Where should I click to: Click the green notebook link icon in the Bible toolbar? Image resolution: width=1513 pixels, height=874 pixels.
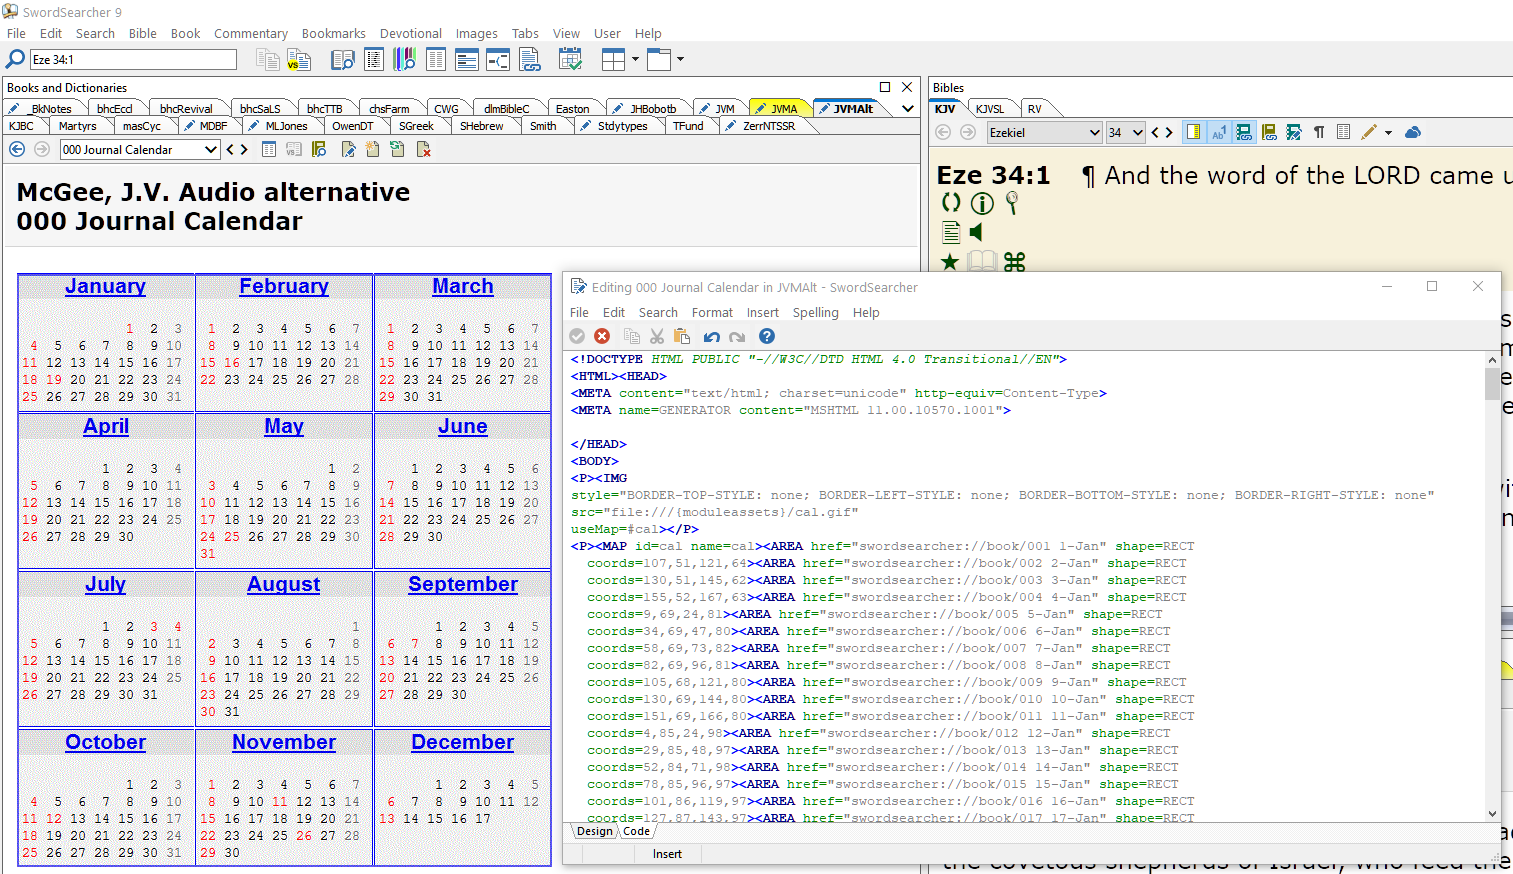tap(1244, 132)
